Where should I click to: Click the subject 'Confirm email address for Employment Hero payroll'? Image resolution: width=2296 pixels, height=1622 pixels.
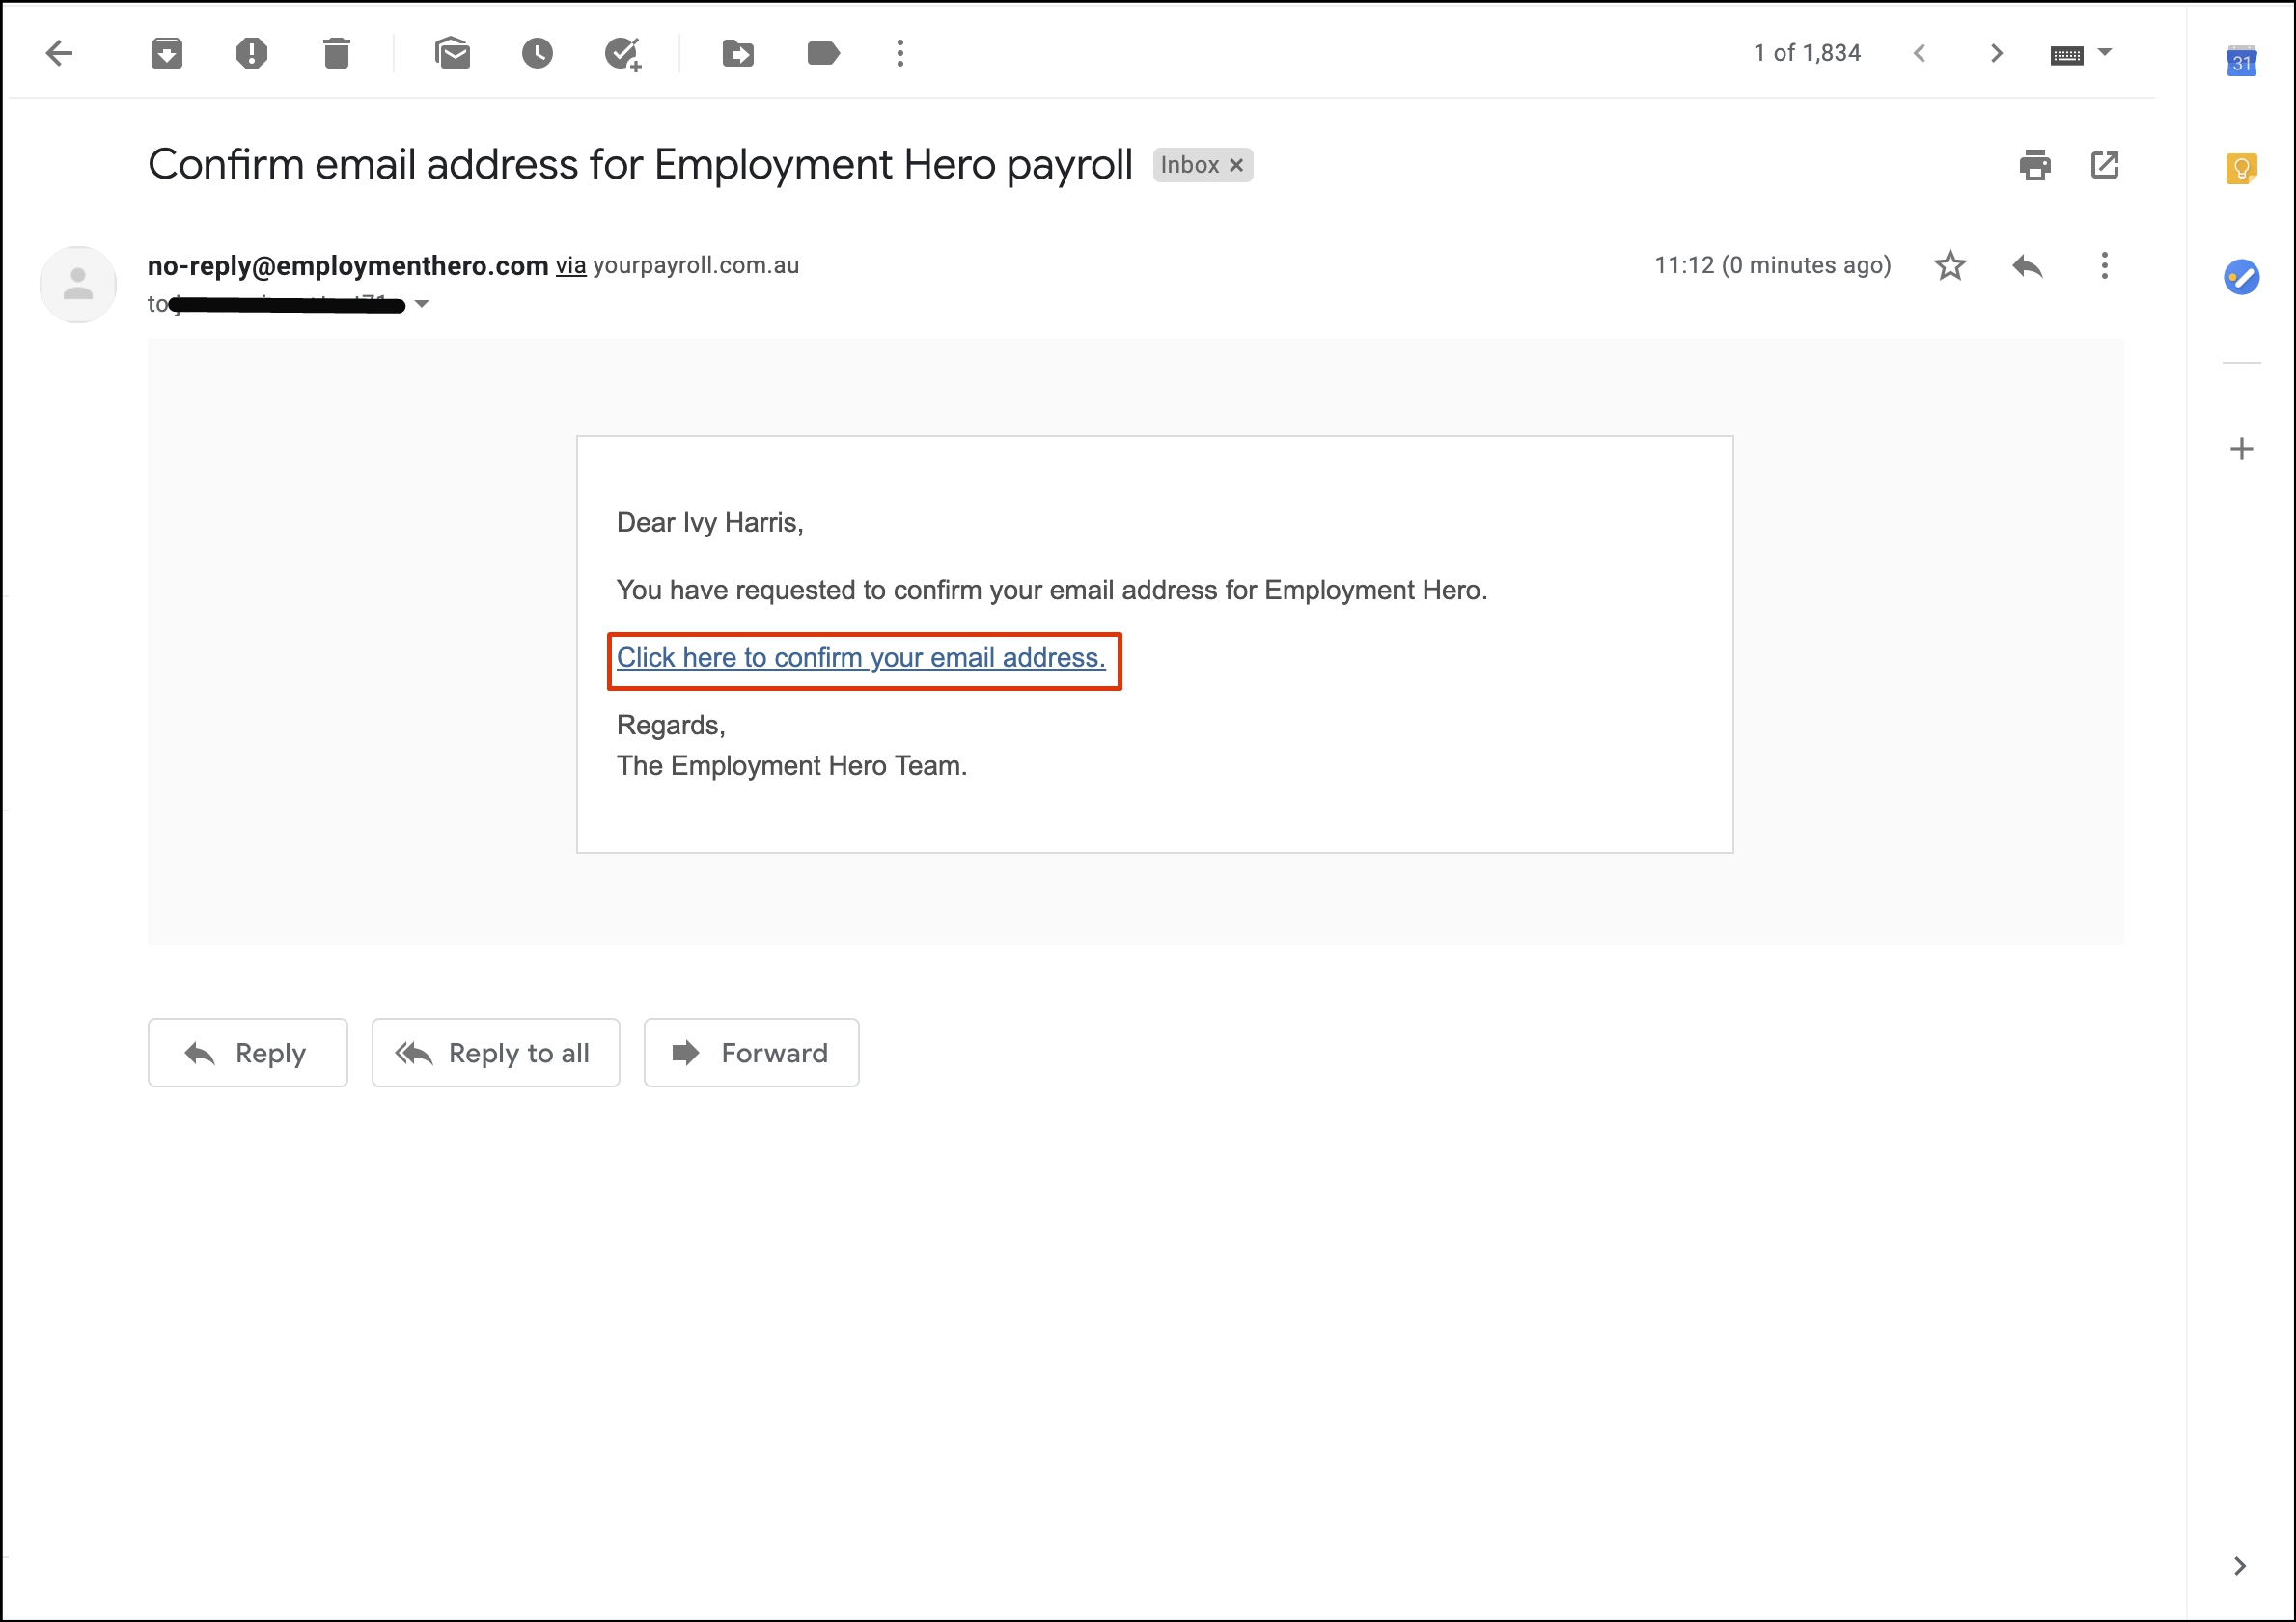pos(640,165)
